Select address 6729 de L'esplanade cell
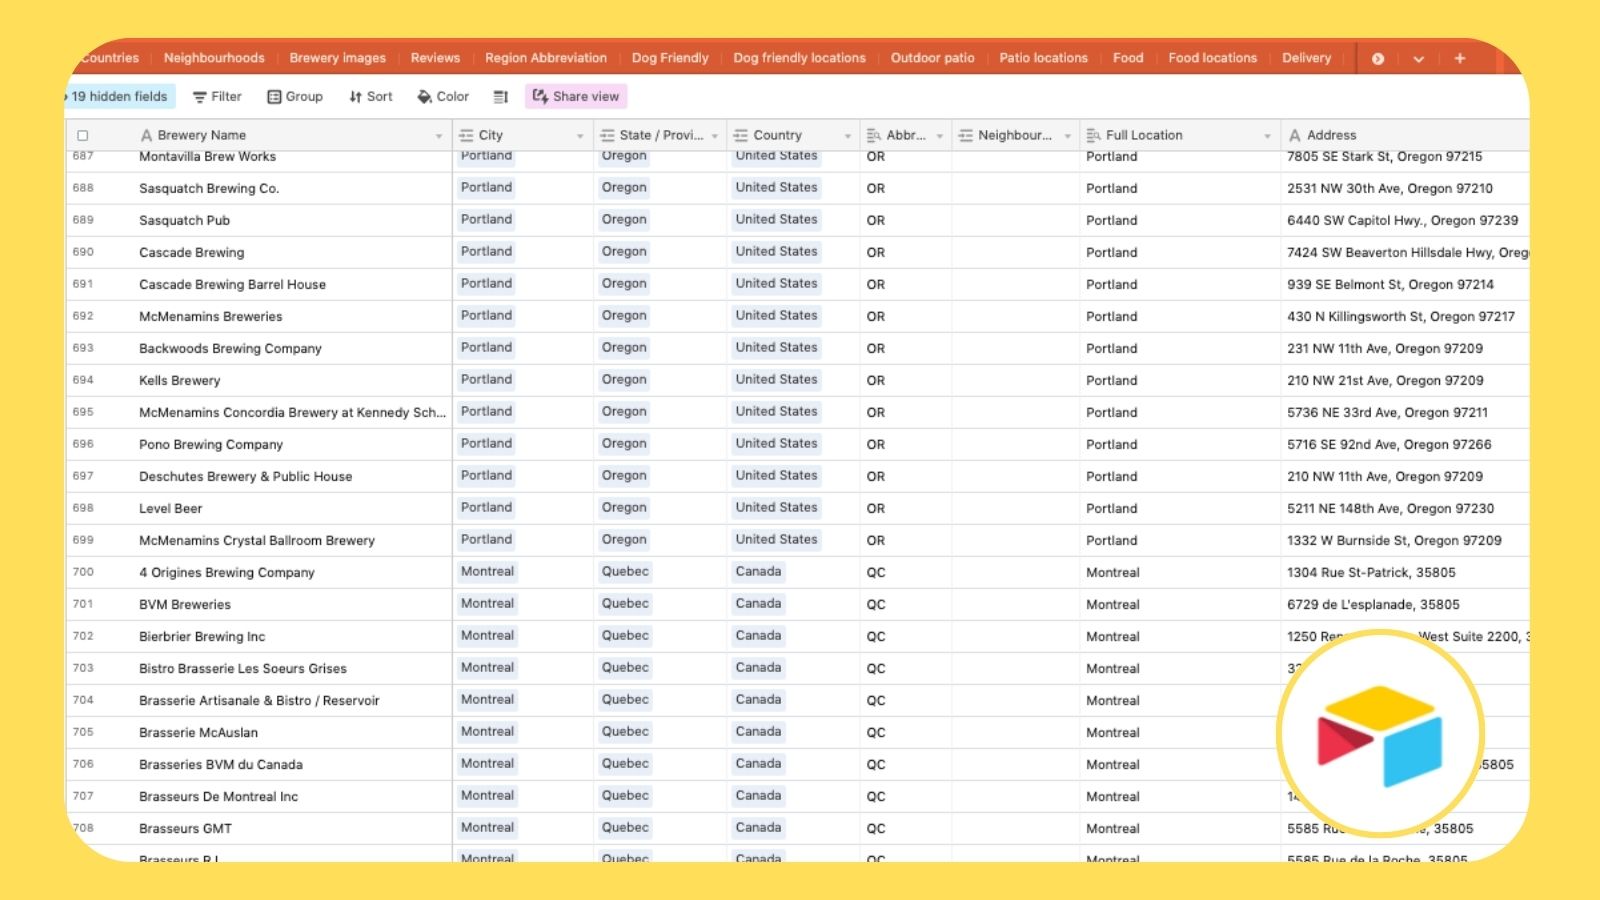Screen dimensions: 1600x900 (1405, 604)
